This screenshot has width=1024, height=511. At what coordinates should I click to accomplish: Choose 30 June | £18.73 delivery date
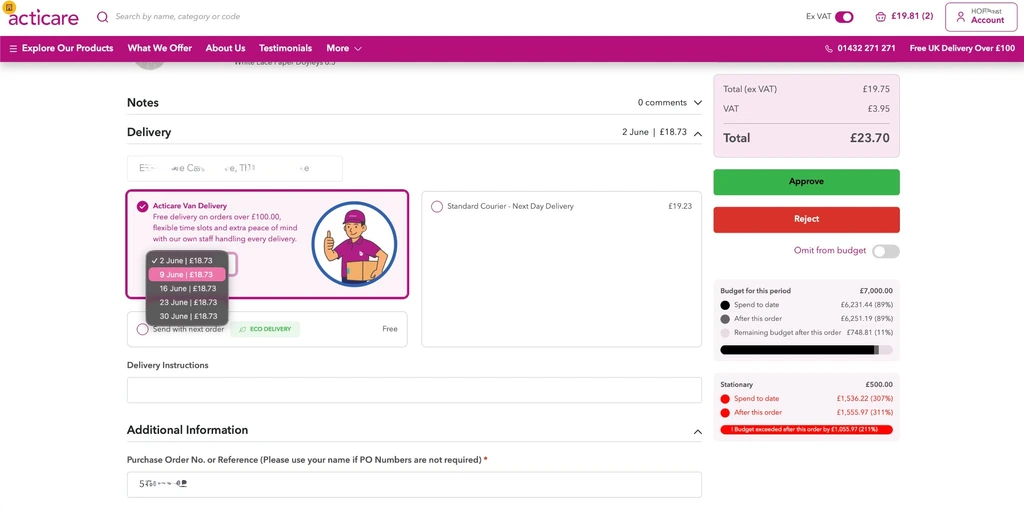187,316
